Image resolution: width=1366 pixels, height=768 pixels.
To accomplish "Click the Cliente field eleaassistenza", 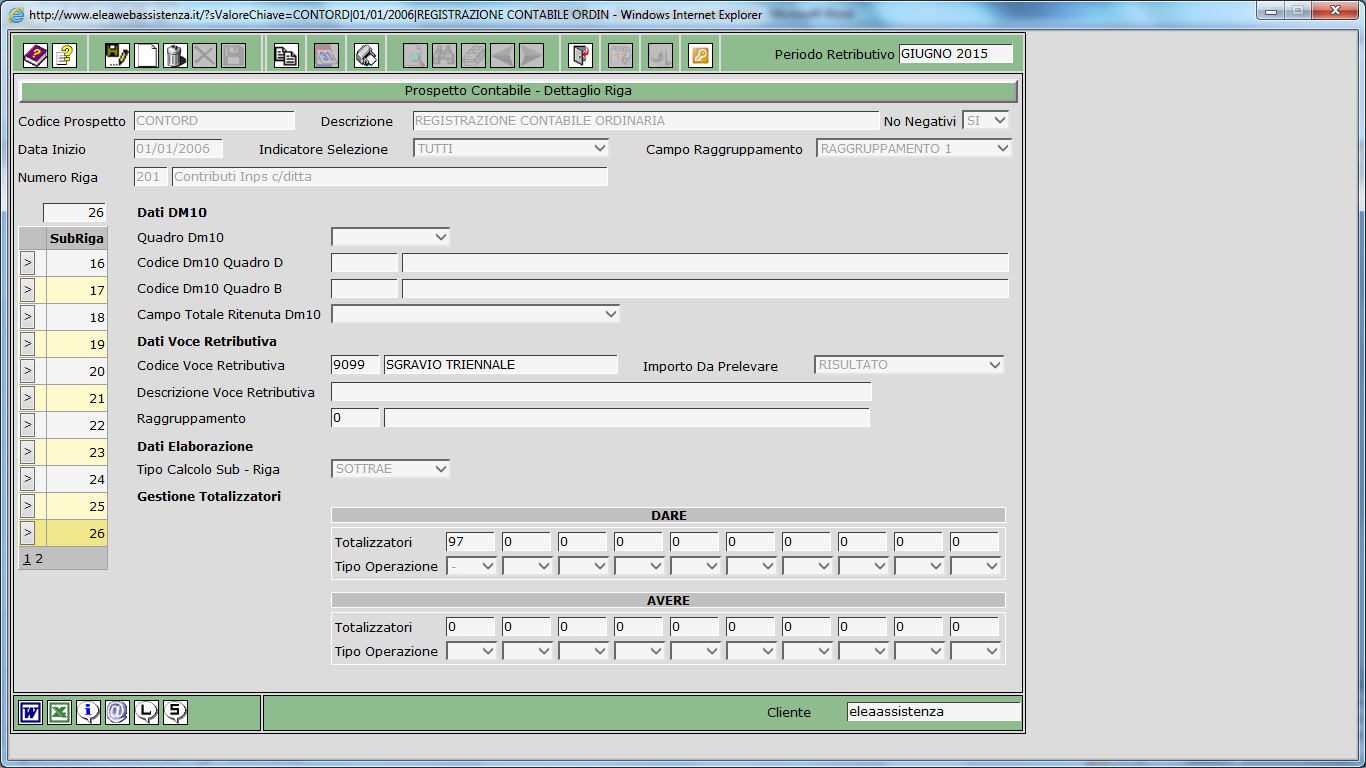I will pyautogui.click(x=933, y=712).
